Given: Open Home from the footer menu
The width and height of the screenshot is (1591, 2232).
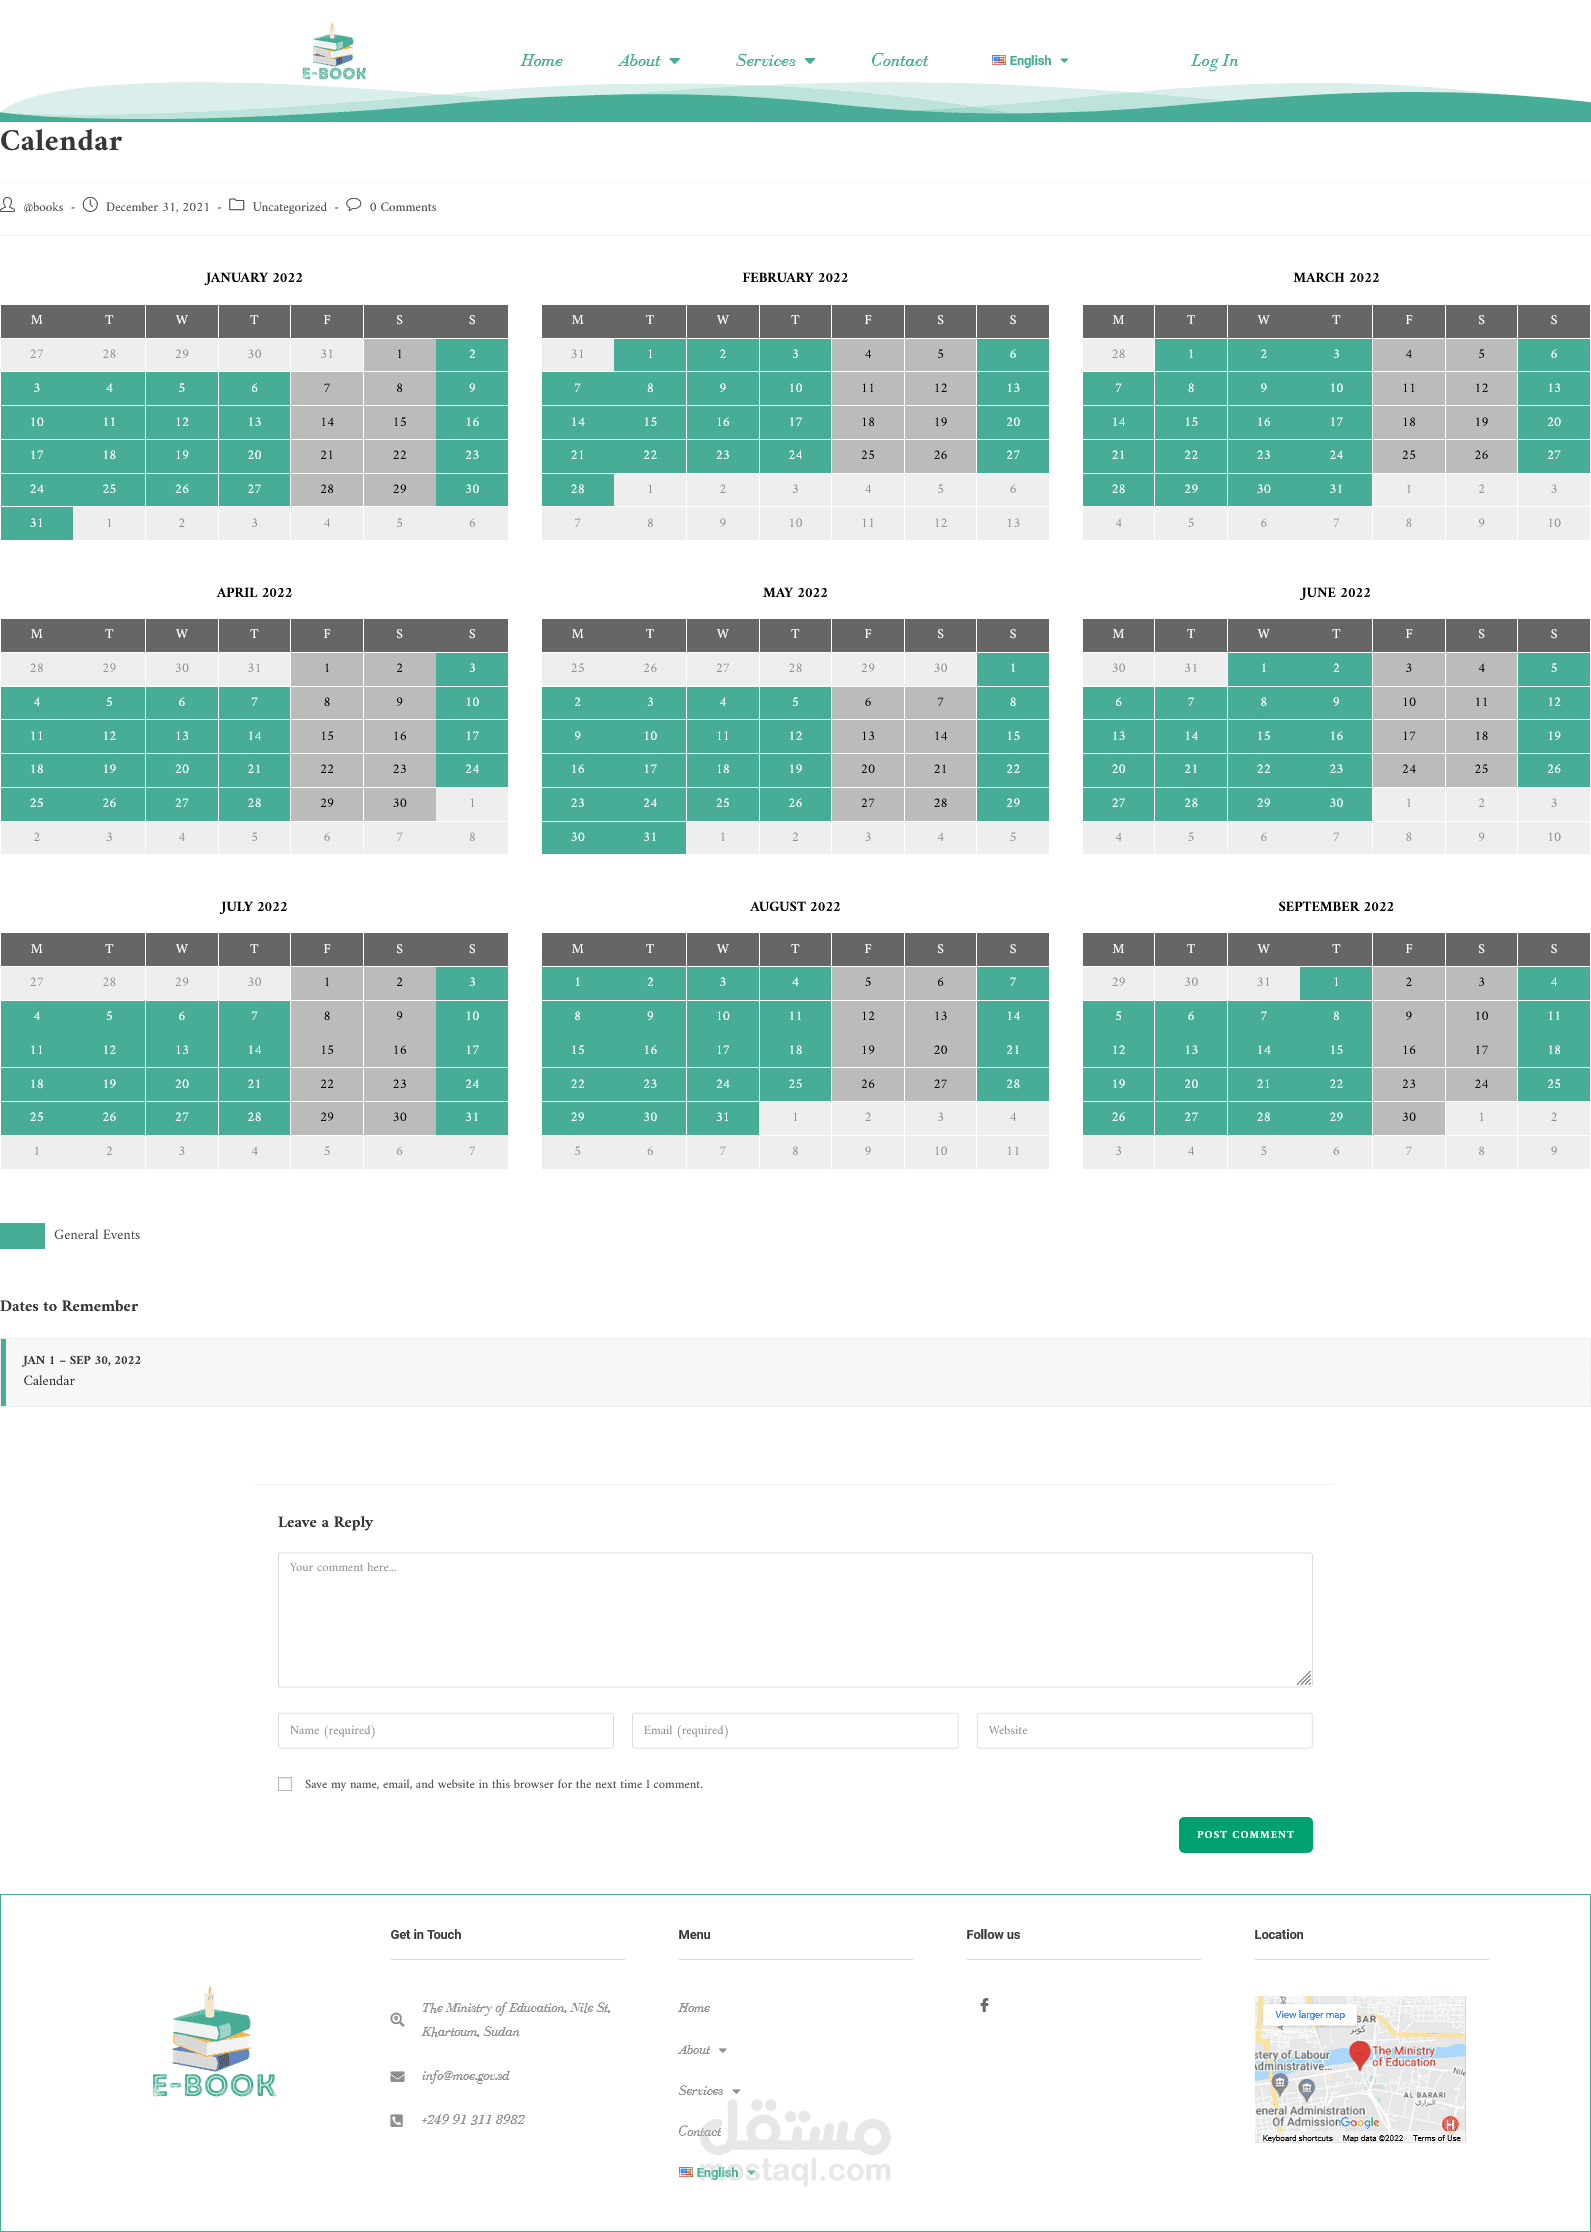Looking at the screenshot, I should [694, 2008].
